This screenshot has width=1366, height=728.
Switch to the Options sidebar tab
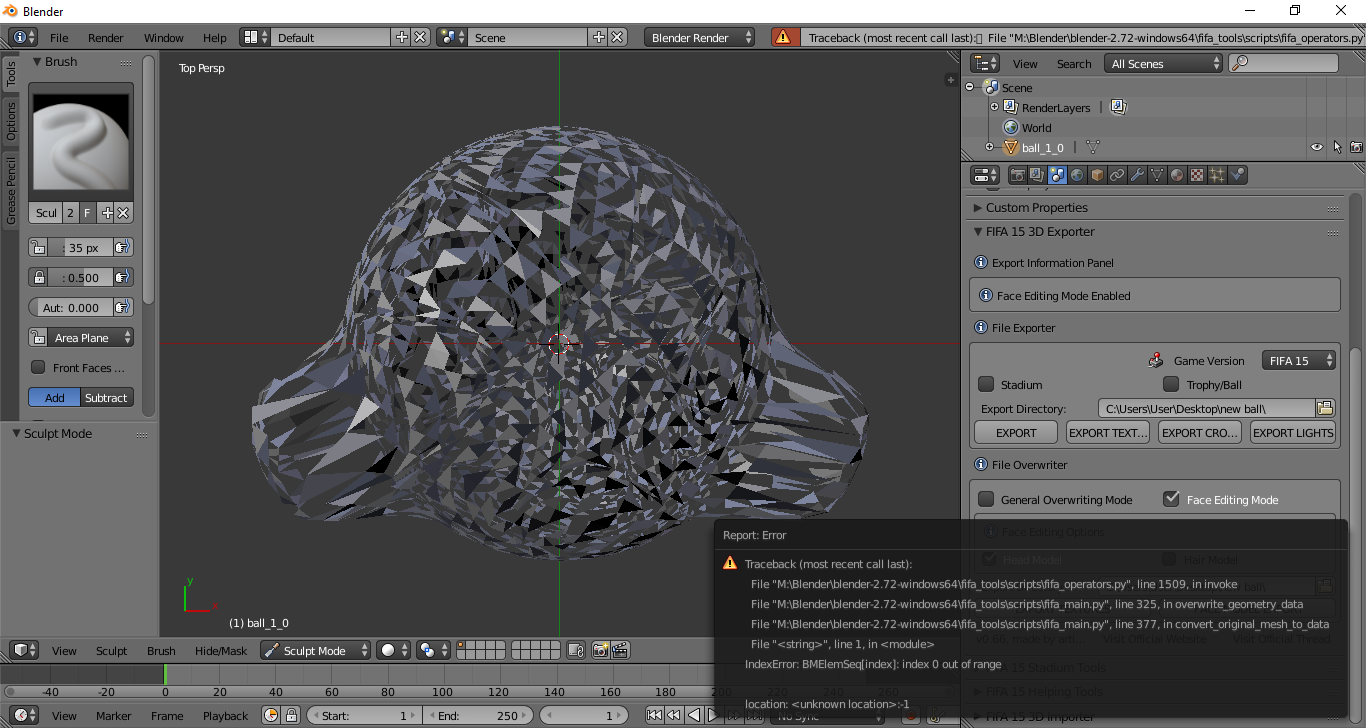point(11,121)
